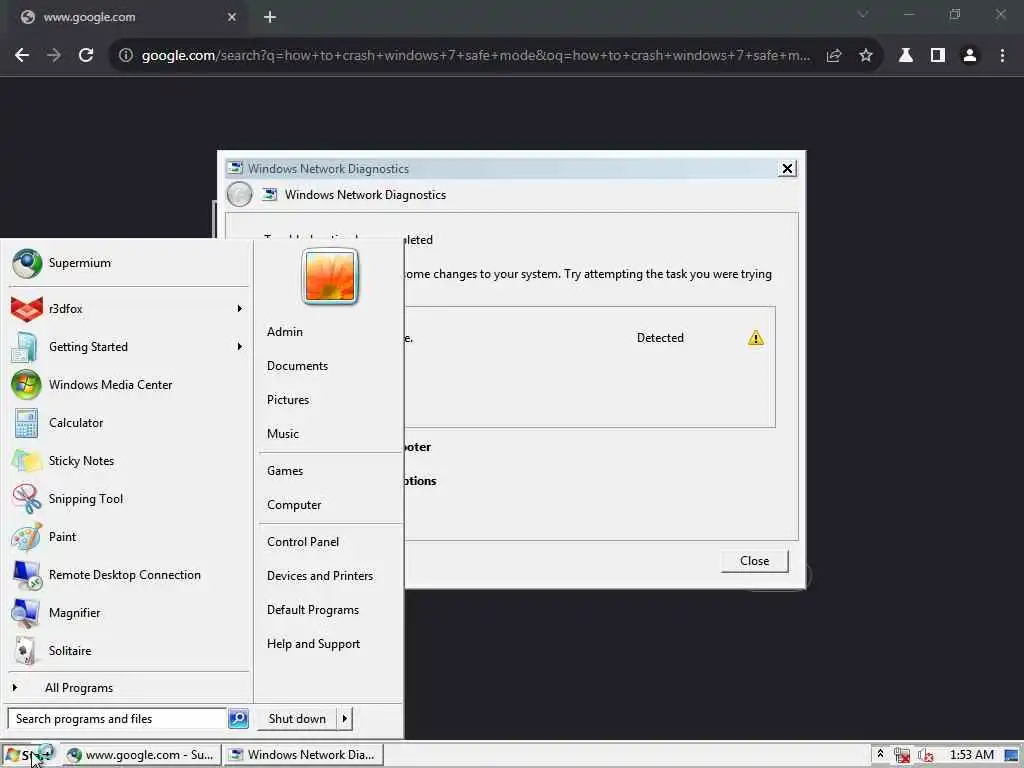Screen dimensions: 1024x768
Task: Open Remote Desktop Connection
Action: click(x=128, y=575)
